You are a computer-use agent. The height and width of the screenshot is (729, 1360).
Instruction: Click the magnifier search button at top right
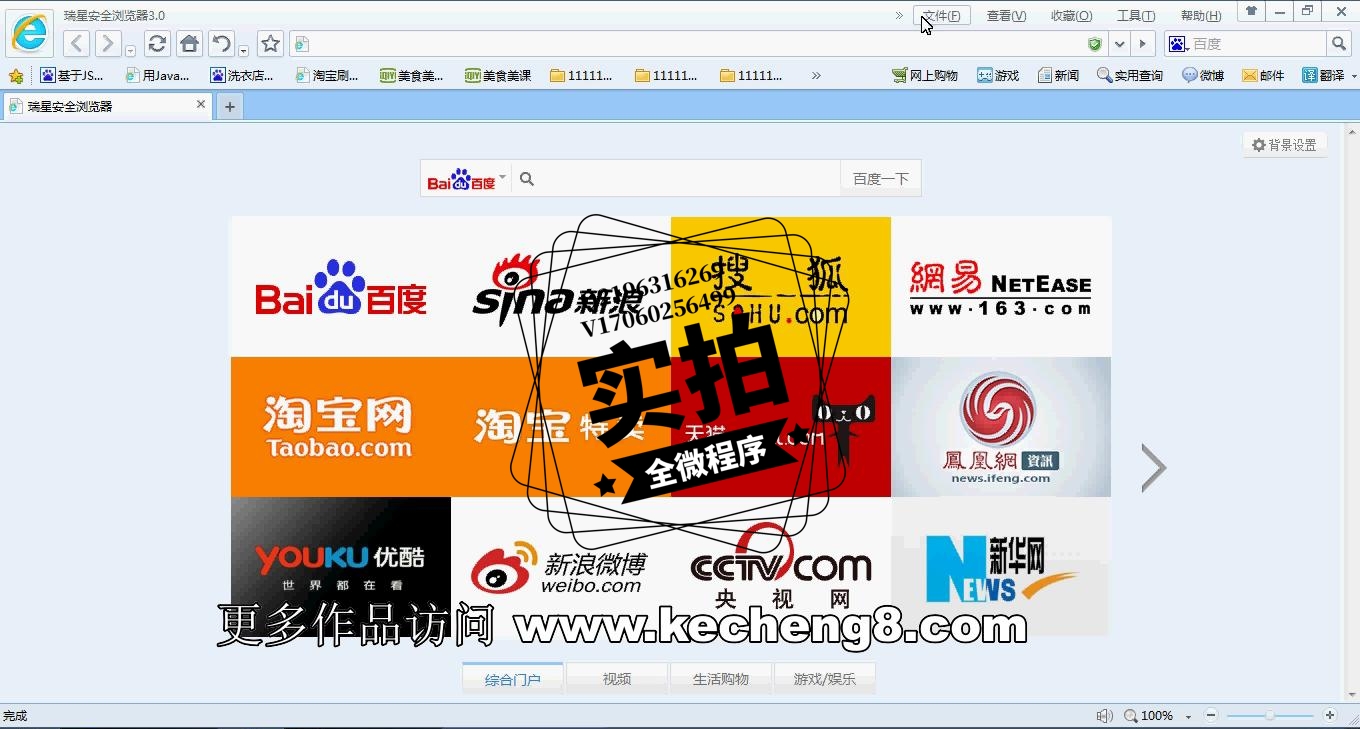[x=1339, y=44]
